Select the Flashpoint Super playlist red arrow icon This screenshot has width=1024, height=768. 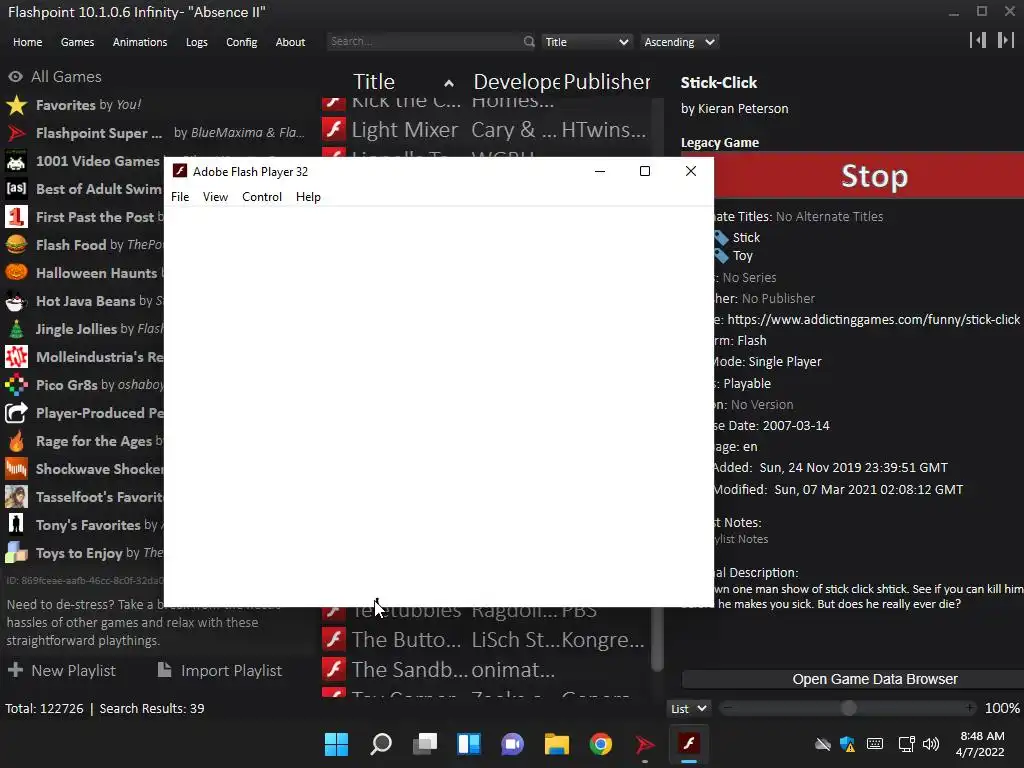click(16, 133)
